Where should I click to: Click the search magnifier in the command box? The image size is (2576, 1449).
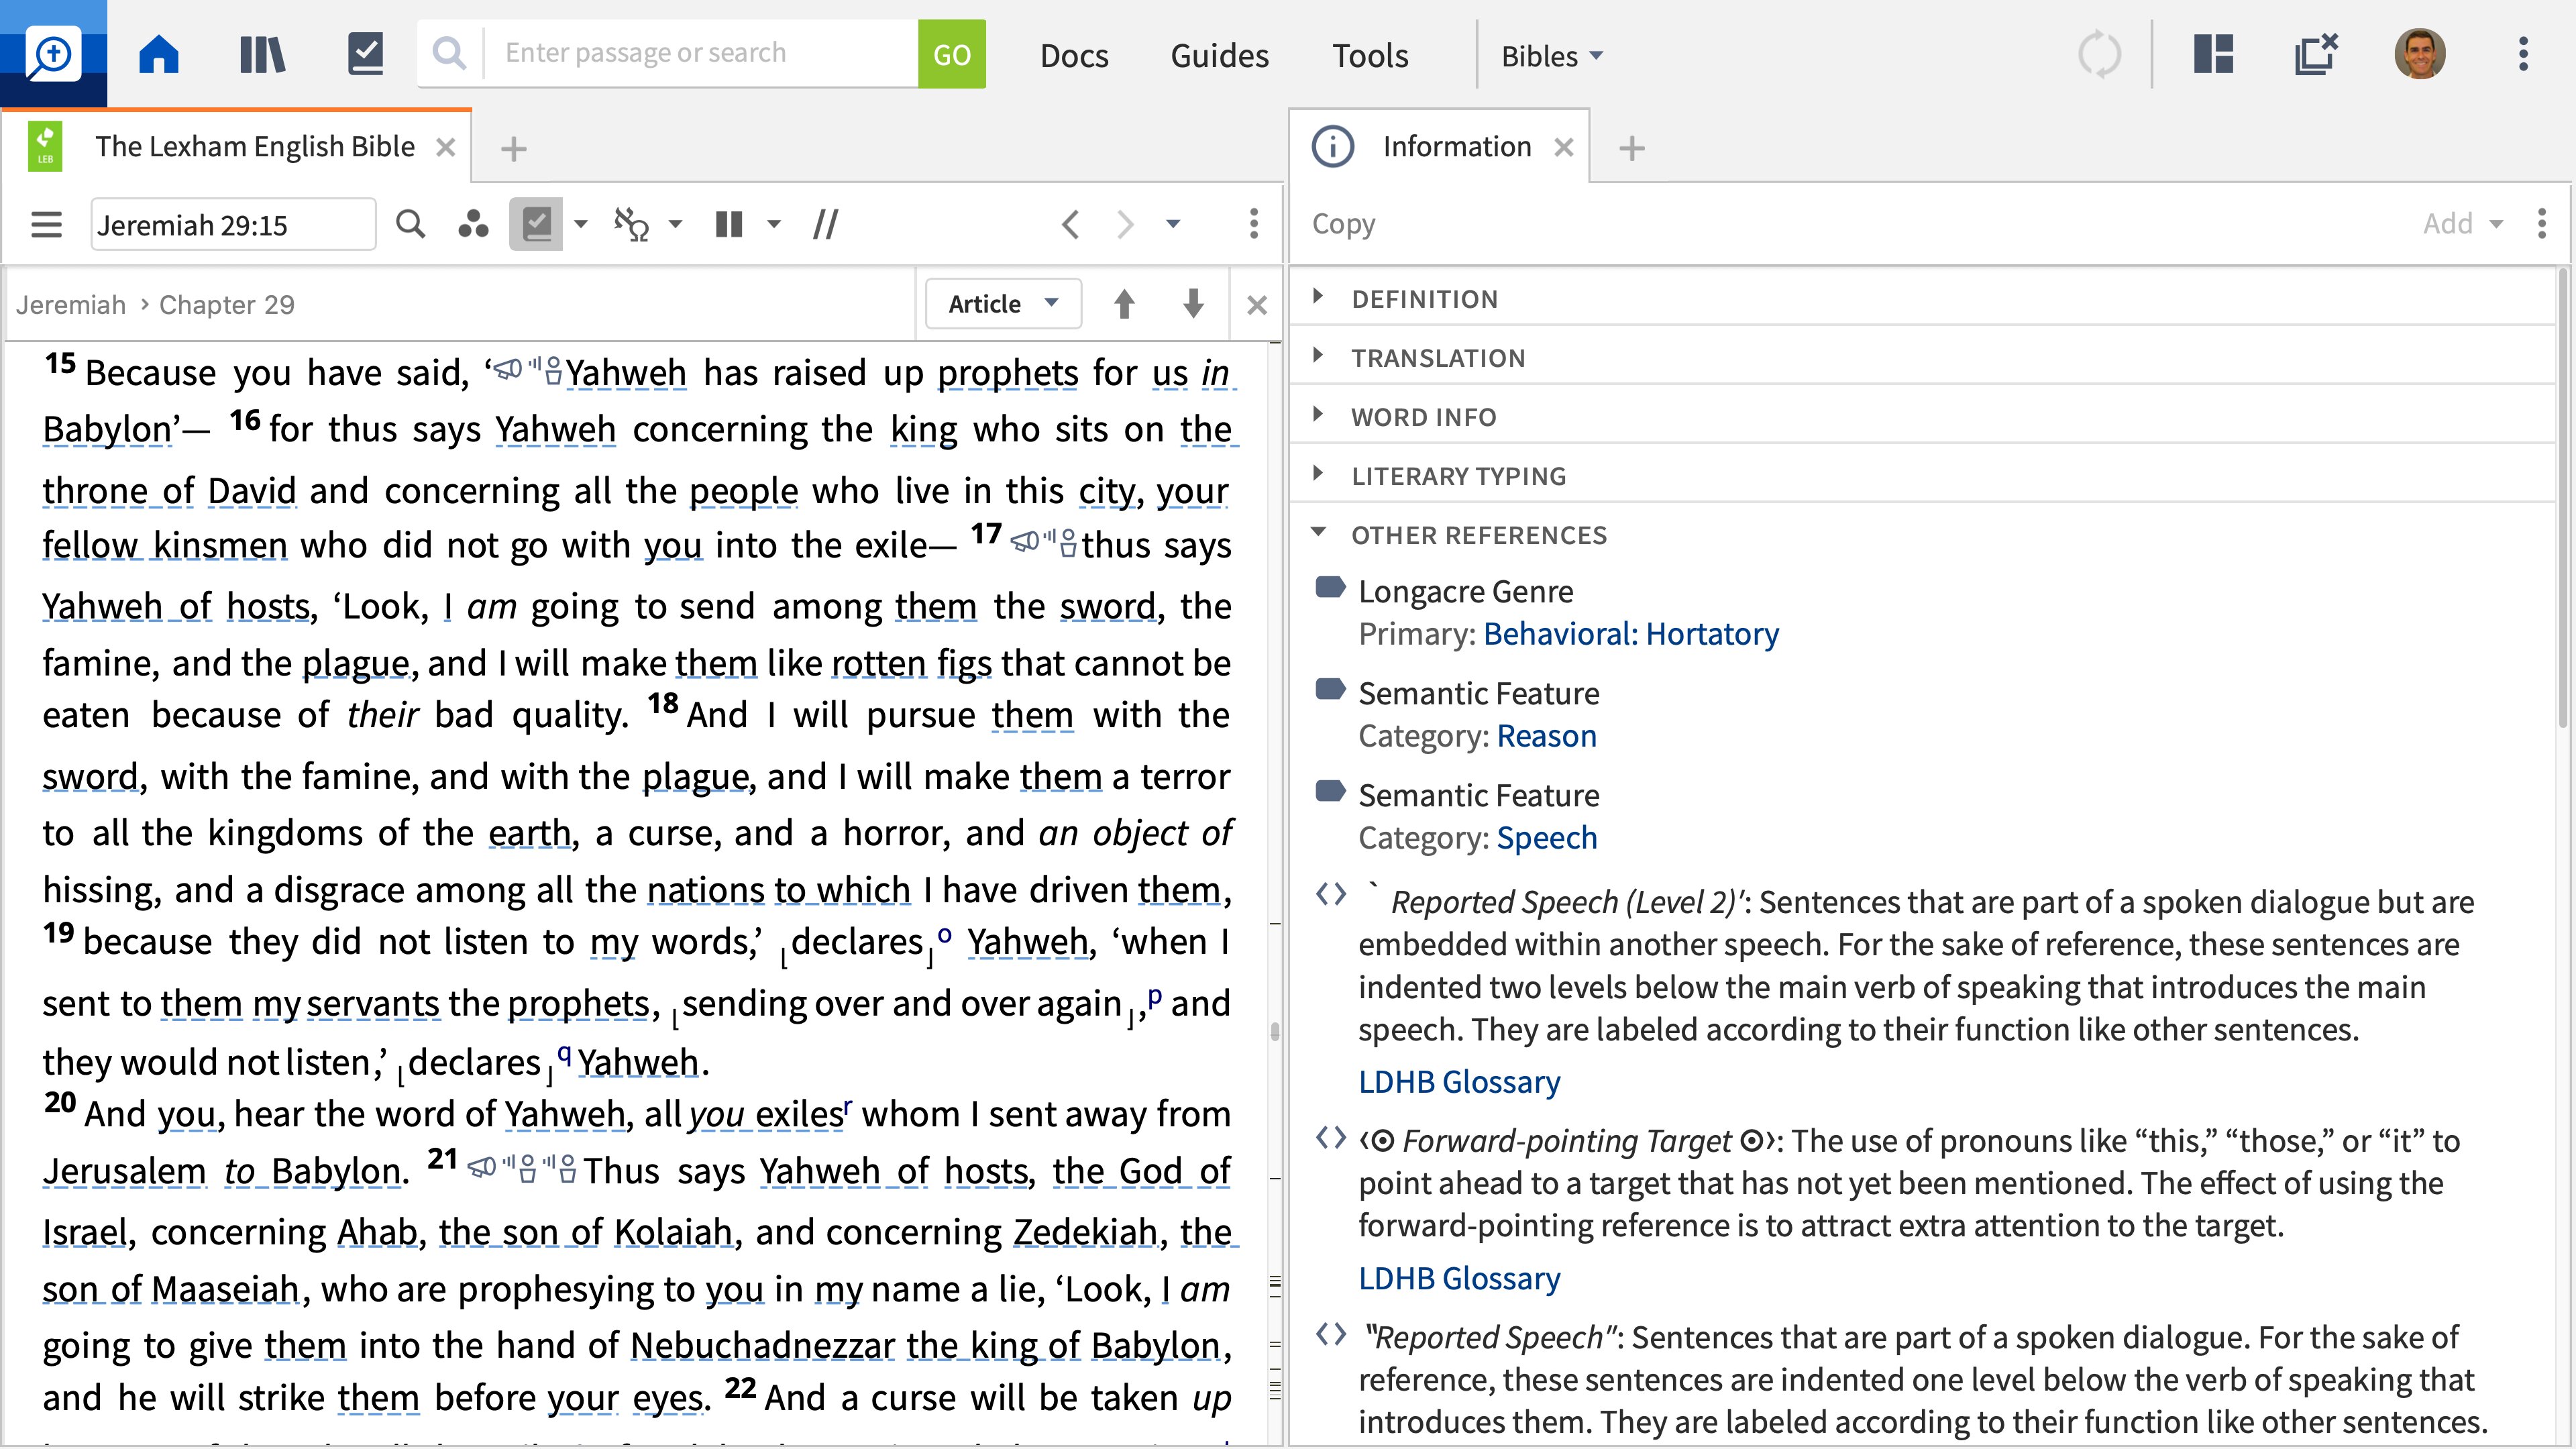coord(450,54)
